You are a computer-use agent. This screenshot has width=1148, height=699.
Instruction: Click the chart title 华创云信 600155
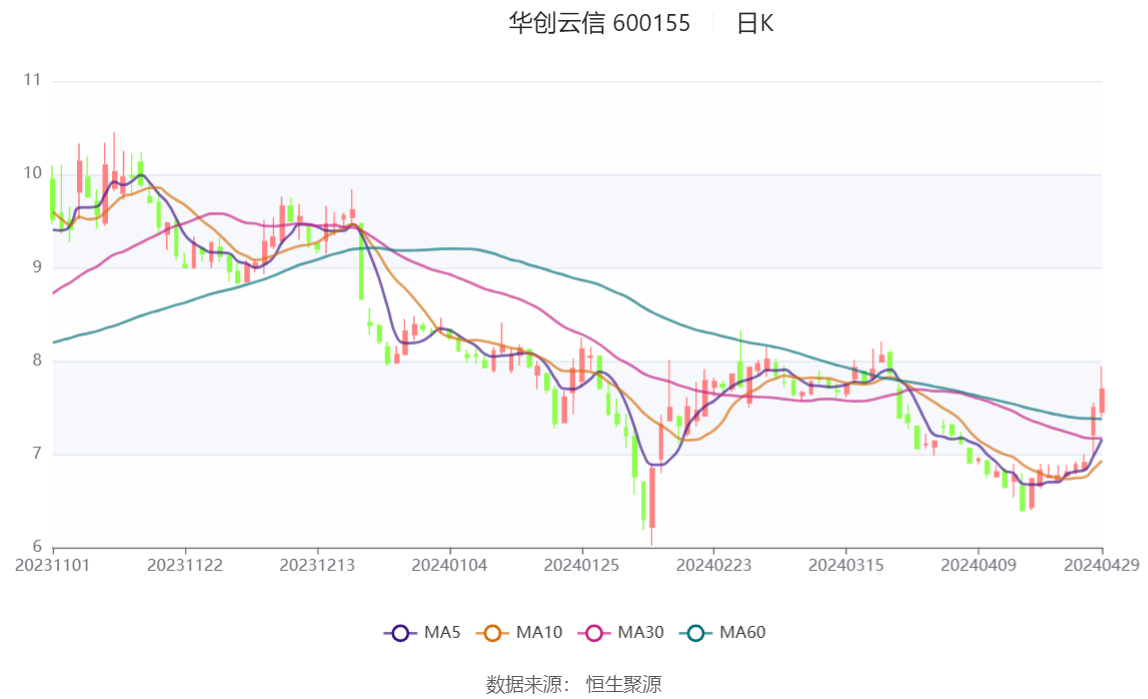(x=600, y=23)
